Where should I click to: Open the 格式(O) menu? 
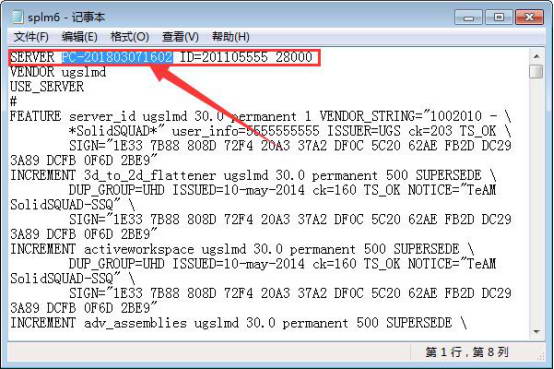(130, 37)
